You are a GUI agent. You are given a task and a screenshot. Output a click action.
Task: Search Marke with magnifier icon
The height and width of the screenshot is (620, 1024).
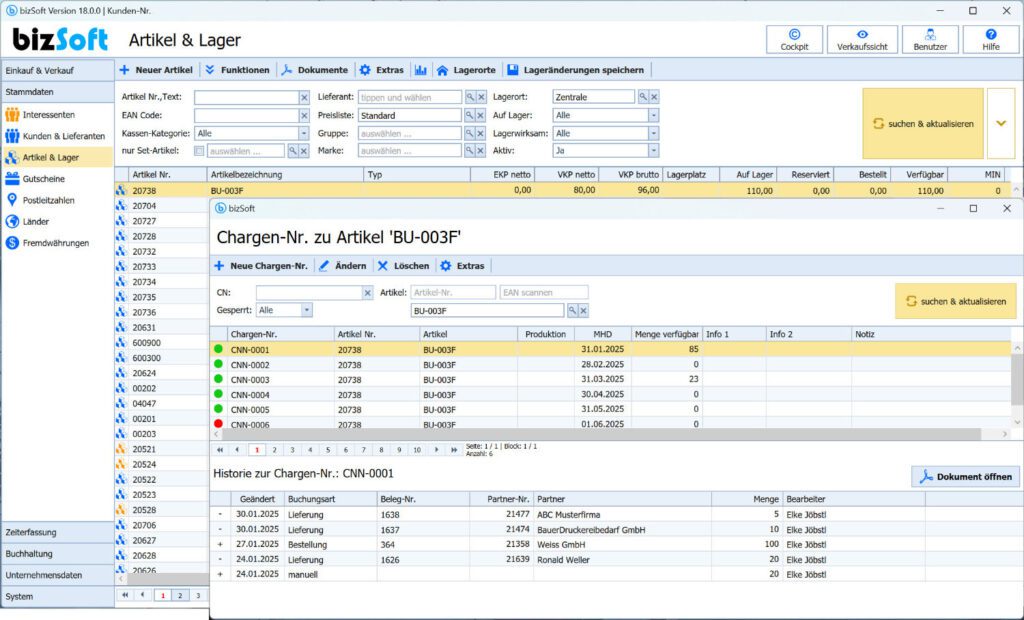tap(470, 151)
